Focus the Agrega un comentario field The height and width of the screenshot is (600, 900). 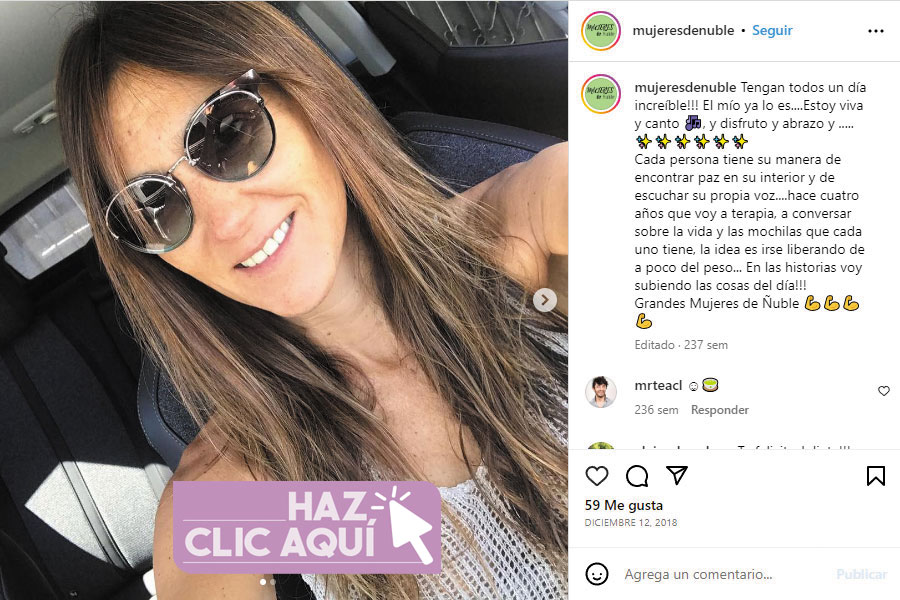(x=723, y=574)
